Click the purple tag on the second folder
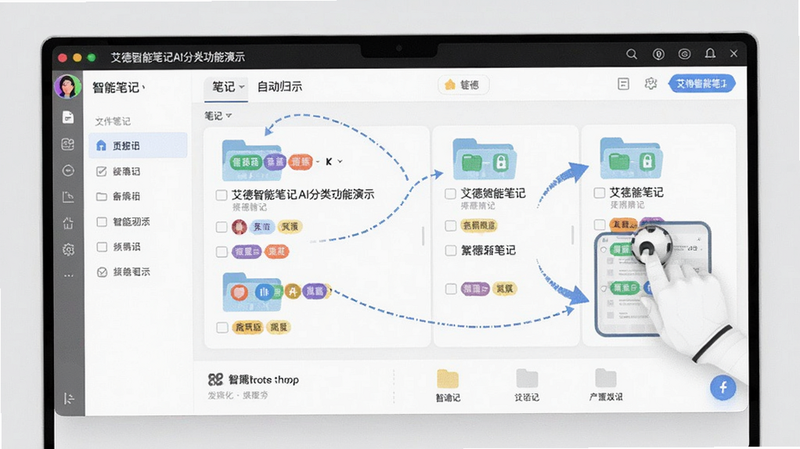This screenshot has height=449, width=800. point(315,291)
